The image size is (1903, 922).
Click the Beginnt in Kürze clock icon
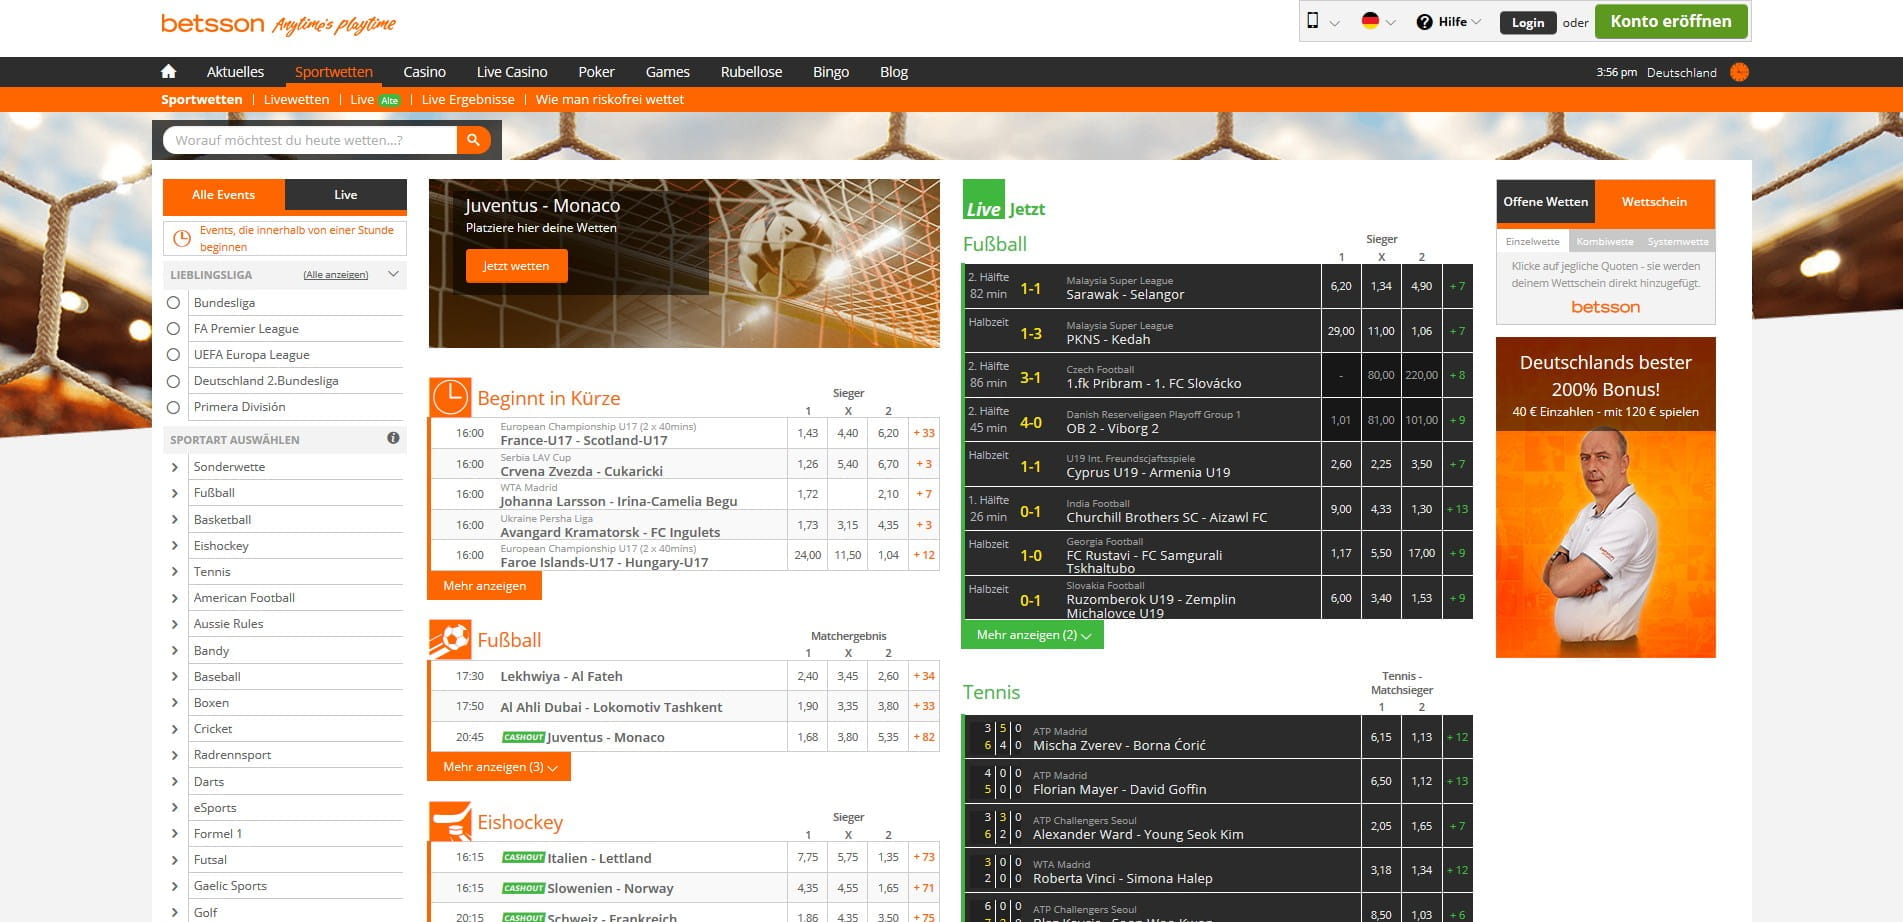coord(450,397)
